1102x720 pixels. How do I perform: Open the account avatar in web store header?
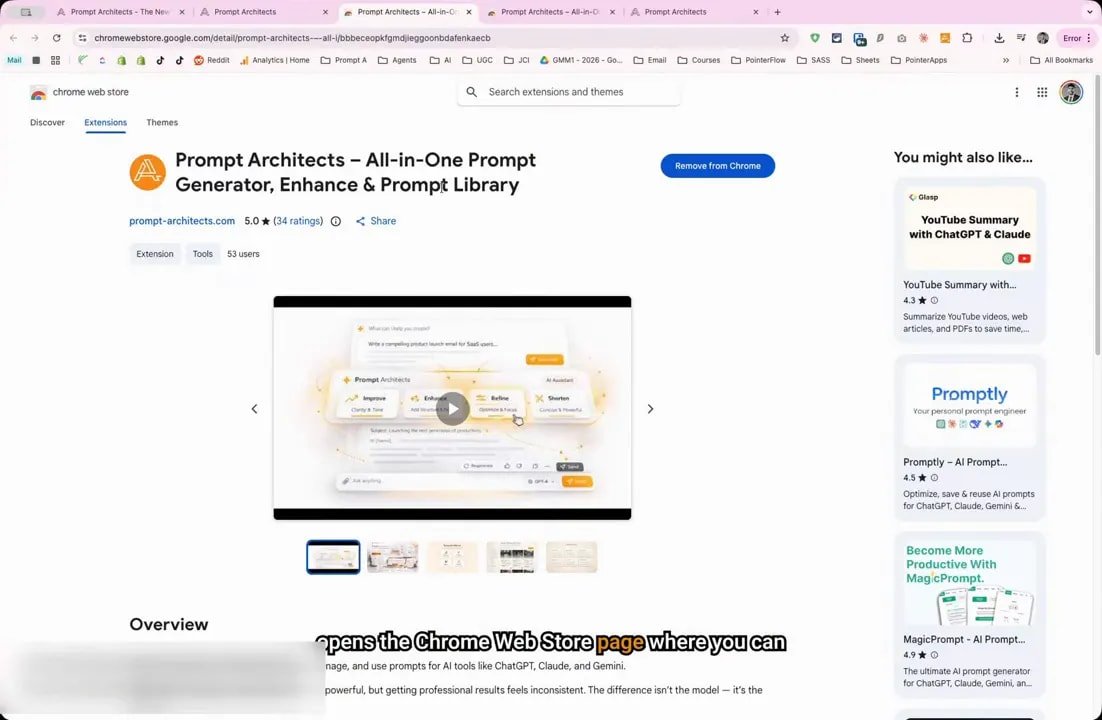[1071, 92]
